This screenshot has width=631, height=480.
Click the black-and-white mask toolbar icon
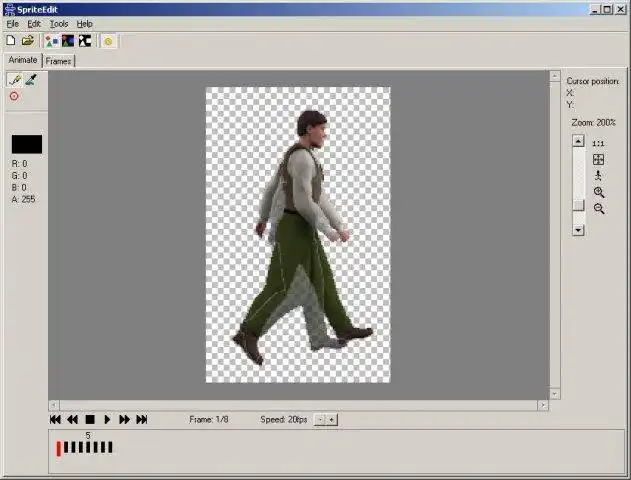click(85, 41)
